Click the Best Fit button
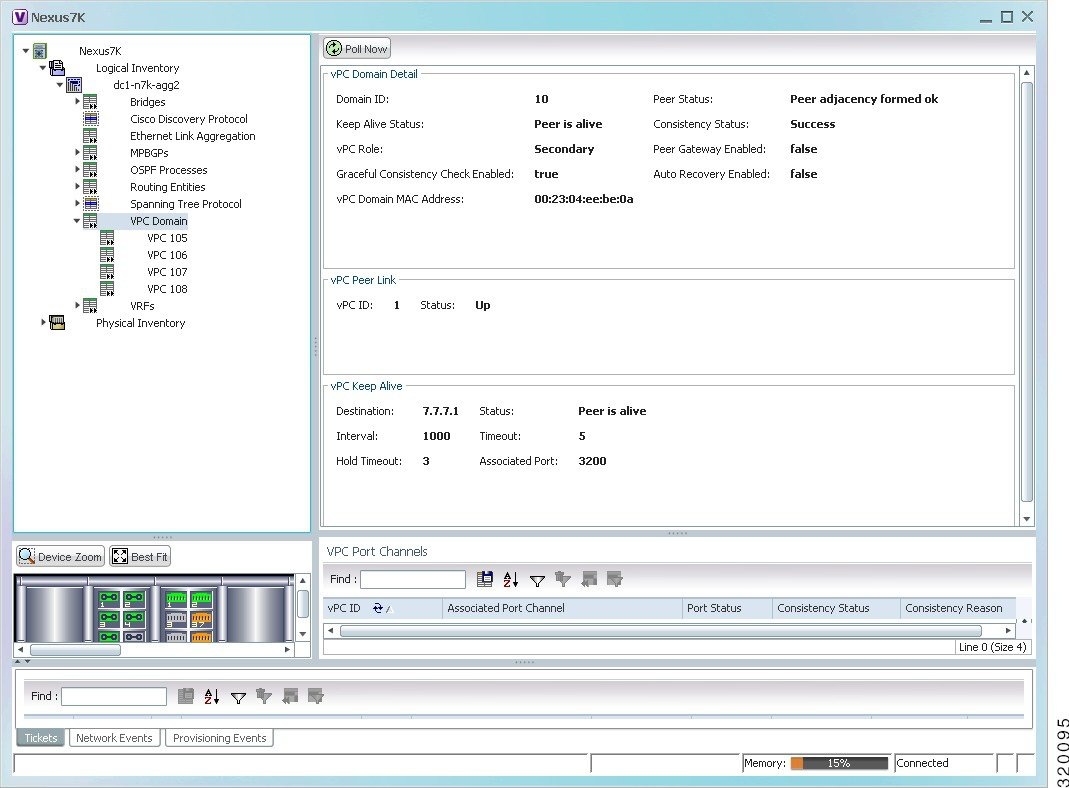Image resolution: width=1069 pixels, height=788 pixels. pos(140,557)
